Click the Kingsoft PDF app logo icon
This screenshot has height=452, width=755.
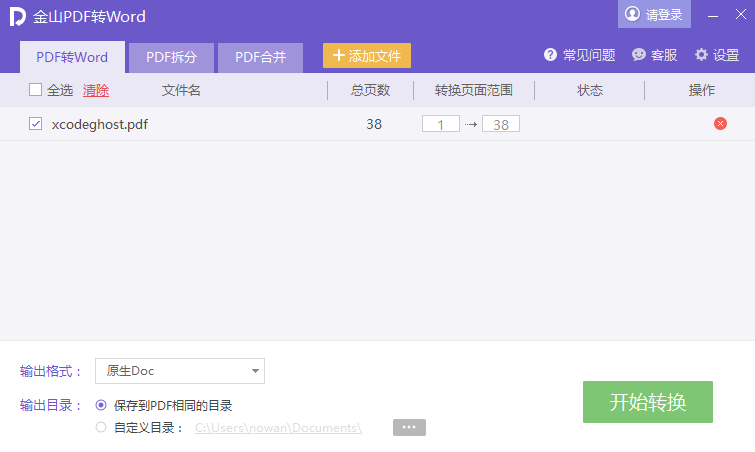pyautogui.click(x=17, y=16)
